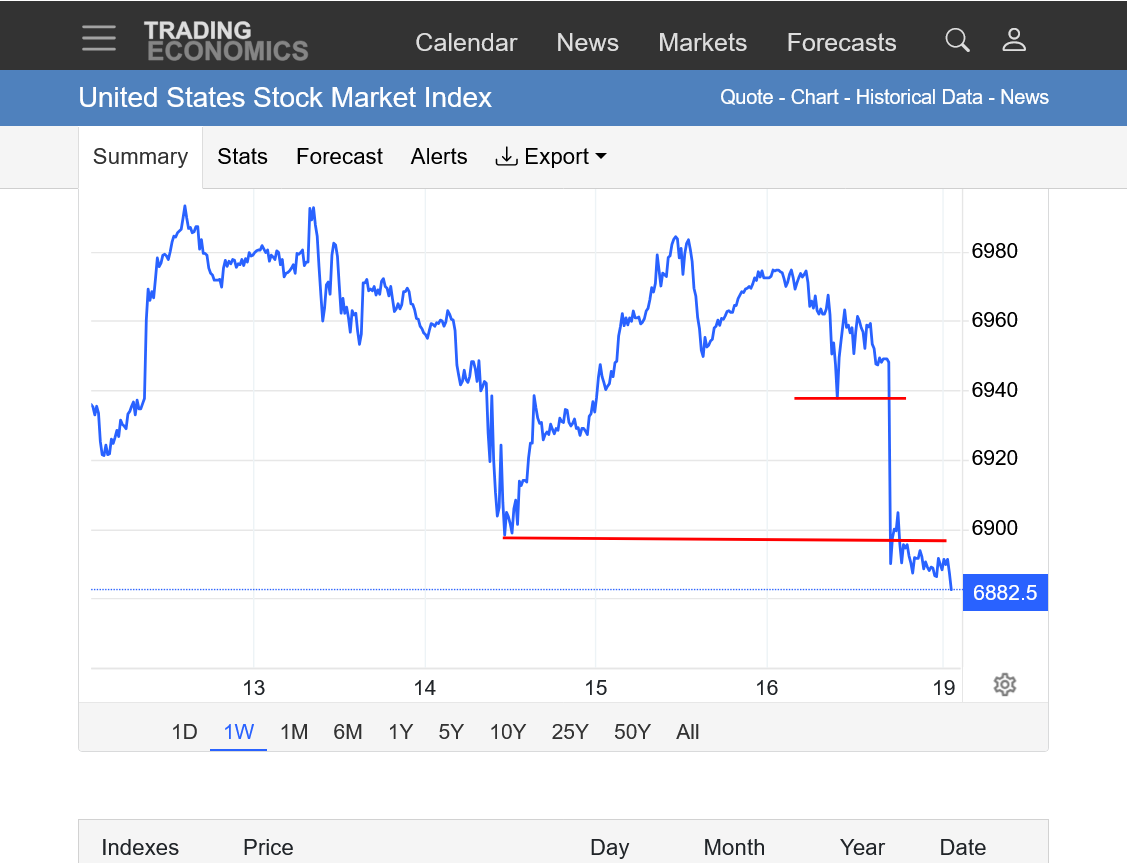Open the Calendar menu item
Image resolution: width=1127 pixels, height=863 pixels.
466,43
